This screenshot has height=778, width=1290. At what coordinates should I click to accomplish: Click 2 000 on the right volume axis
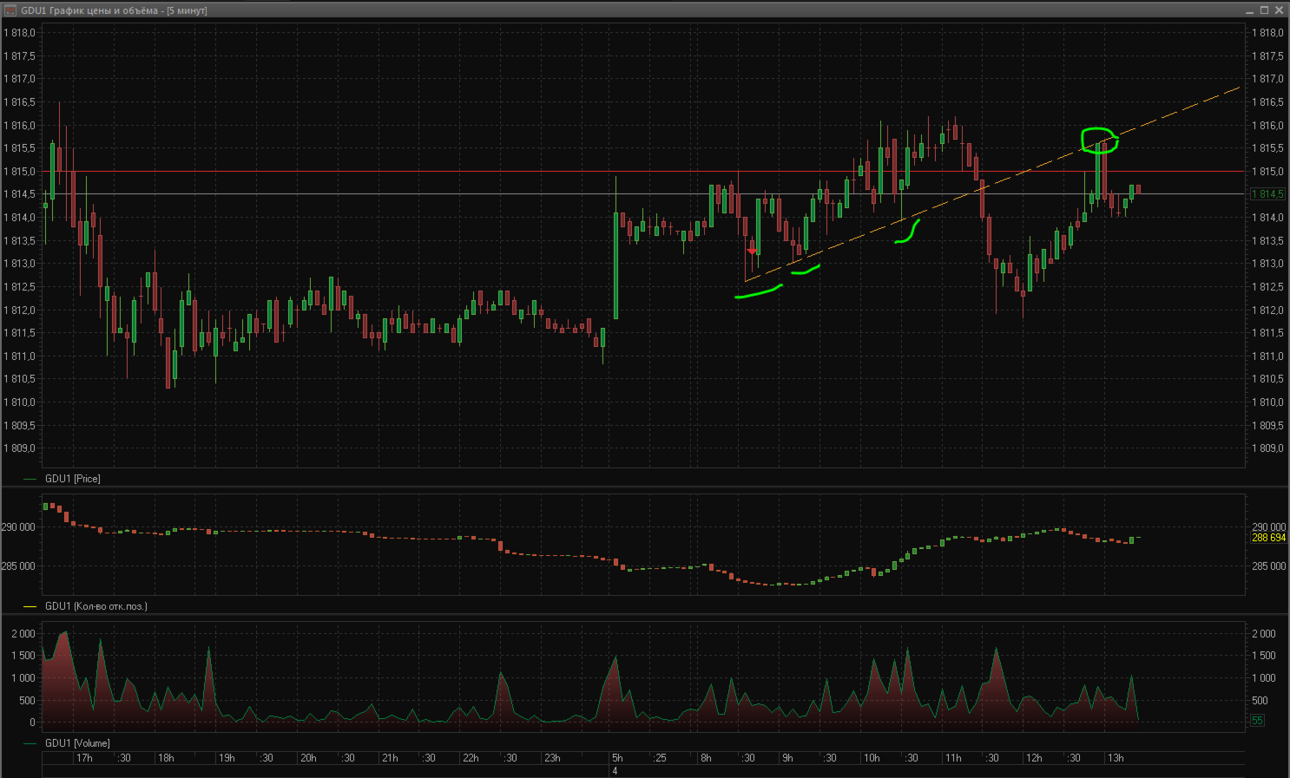pyautogui.click(x=1262, y=634)
